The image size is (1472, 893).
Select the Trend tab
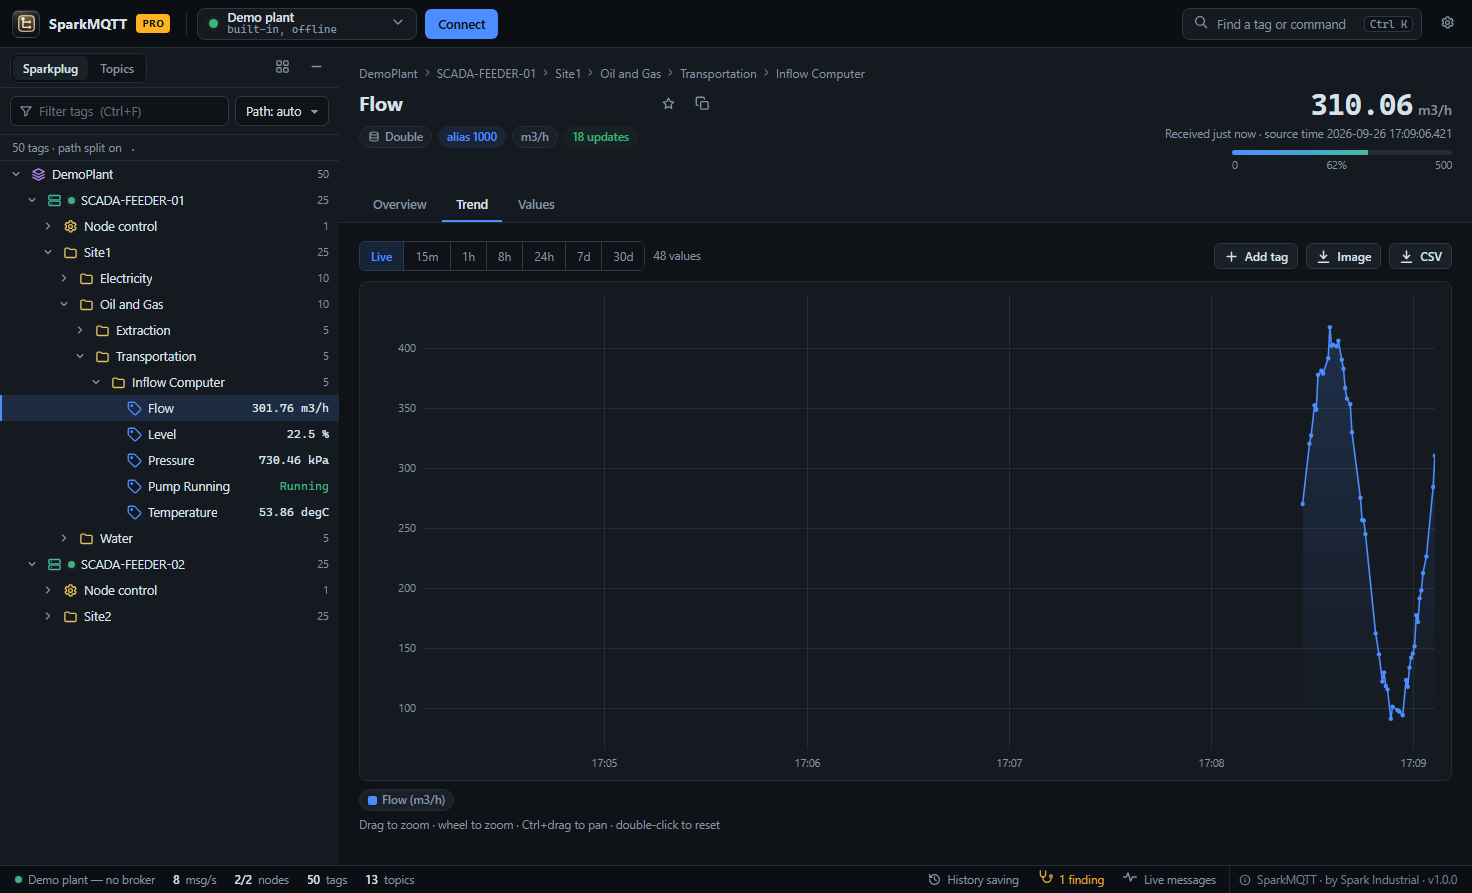click(x=472, y=204)
